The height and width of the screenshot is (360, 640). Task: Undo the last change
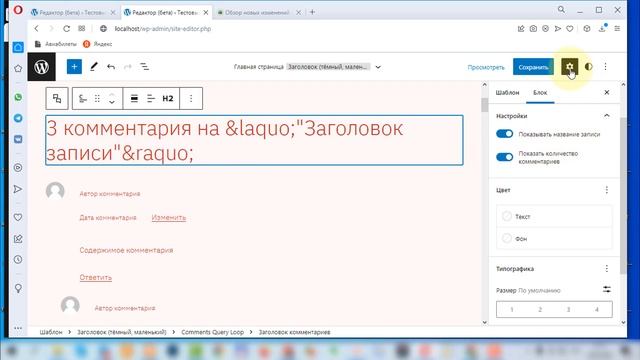tap(111, 67)
